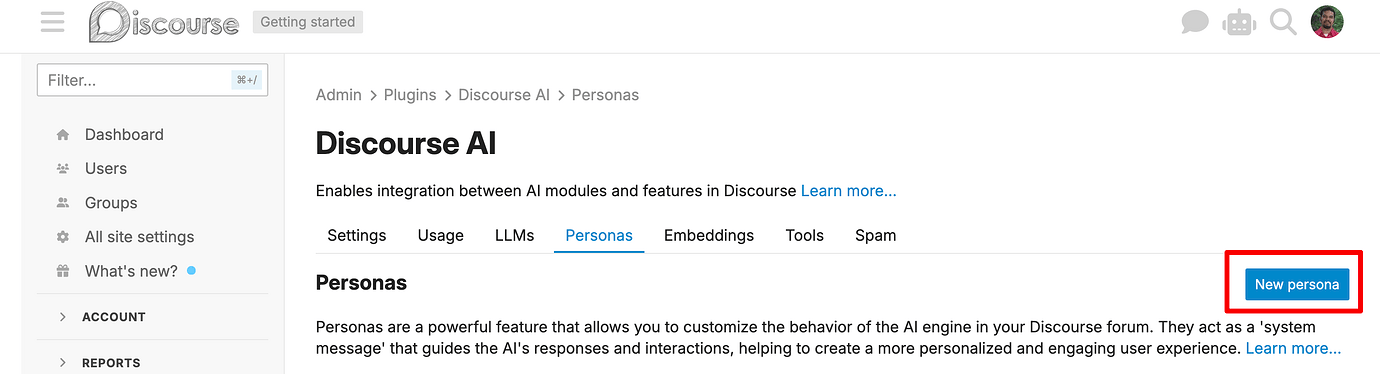1380x374 pixels.
Task: Switch to the Embeddings tab
Action: click(709, 235)
